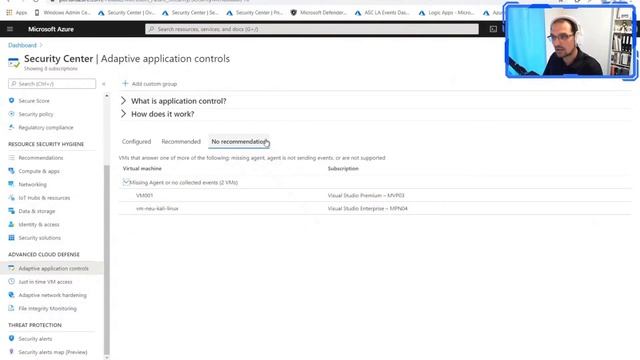This screenshot has height=360, width=640.
Task: Collapse the sidebar menu with double chevron
Action: click(x=104, y=84)
